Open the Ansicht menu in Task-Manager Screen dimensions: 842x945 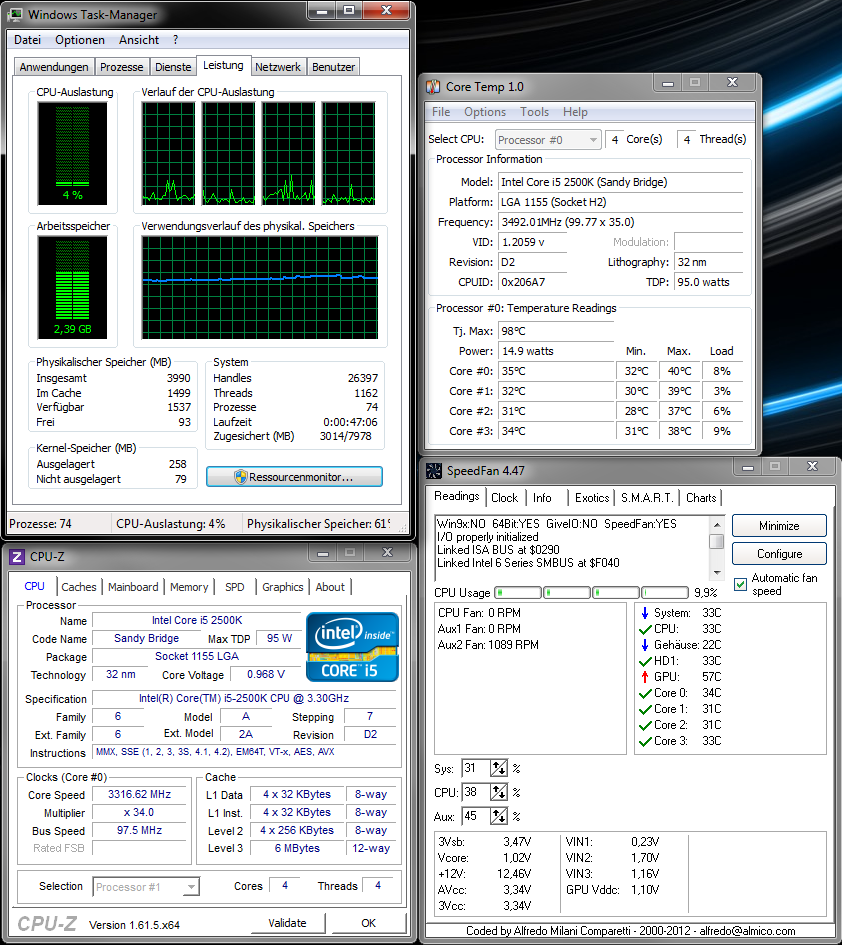139,40
